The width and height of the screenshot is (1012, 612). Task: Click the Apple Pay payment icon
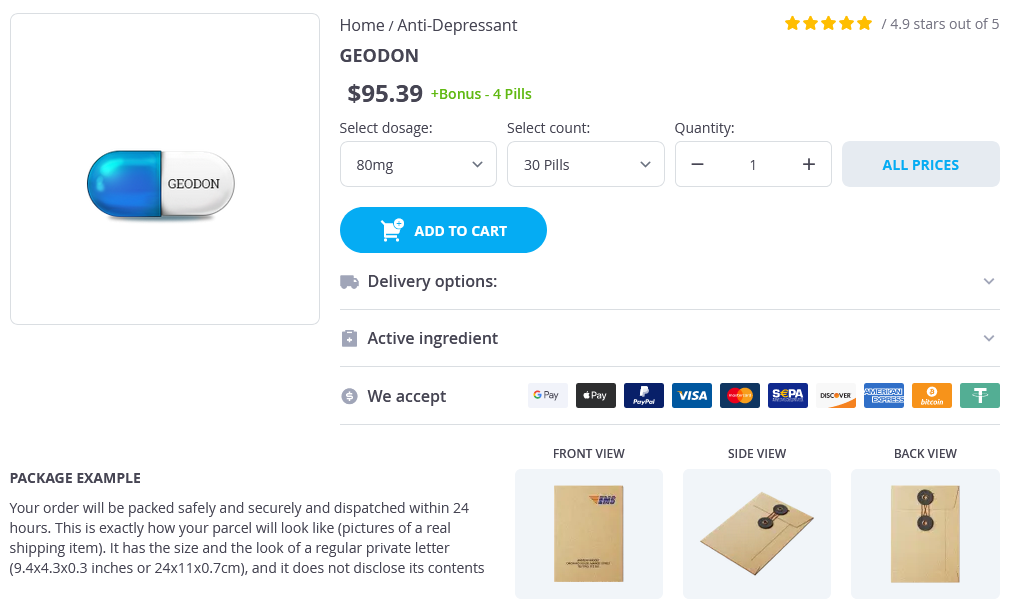(x=596, y=395)
